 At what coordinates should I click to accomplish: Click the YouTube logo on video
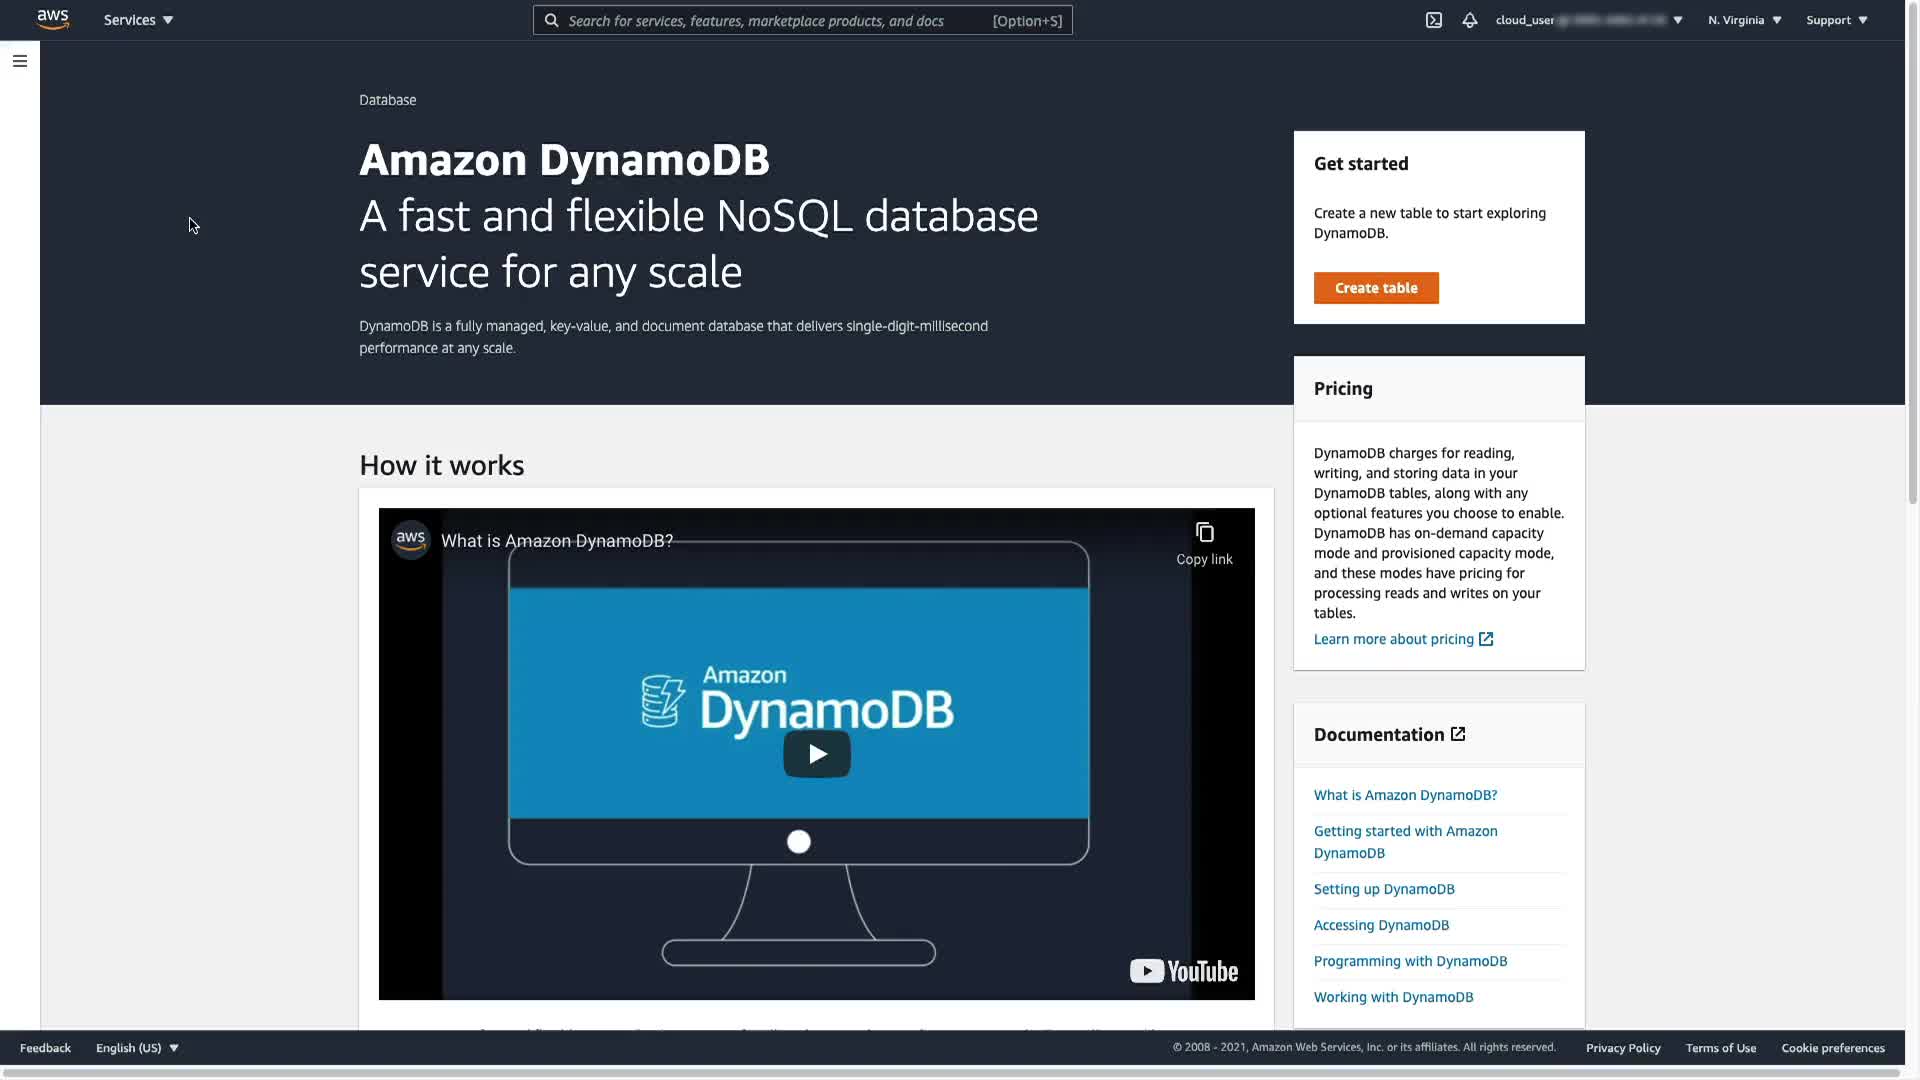pos(1184,971)
